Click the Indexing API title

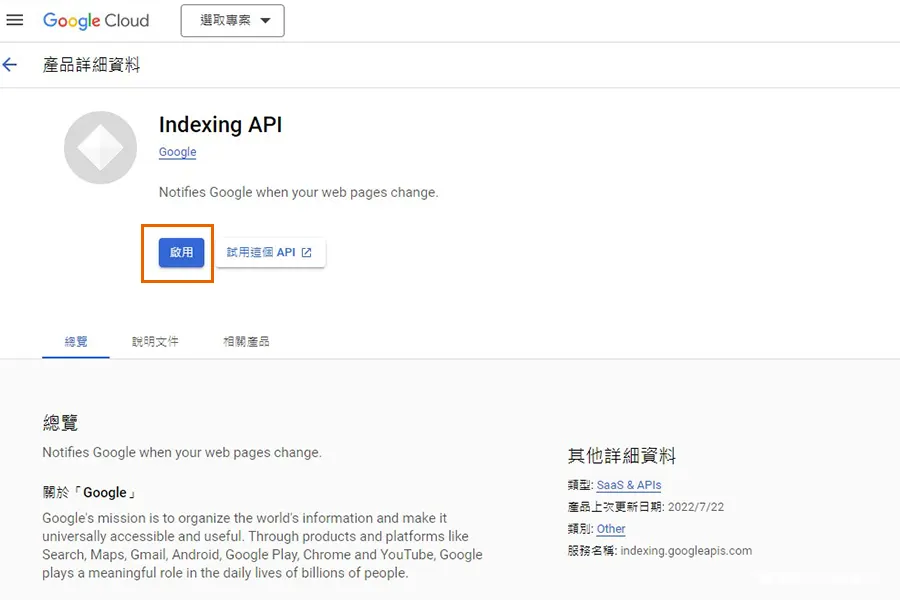pyautogui.click(x=220, y=125)
